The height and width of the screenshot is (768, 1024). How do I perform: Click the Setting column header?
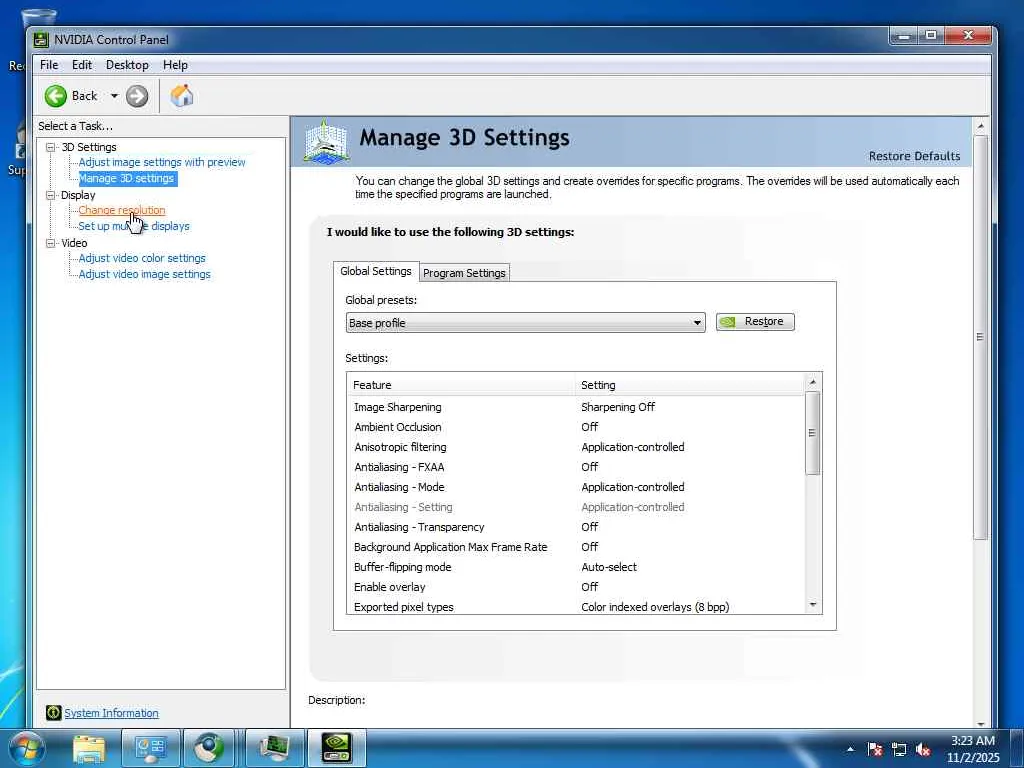coord(690,385)
